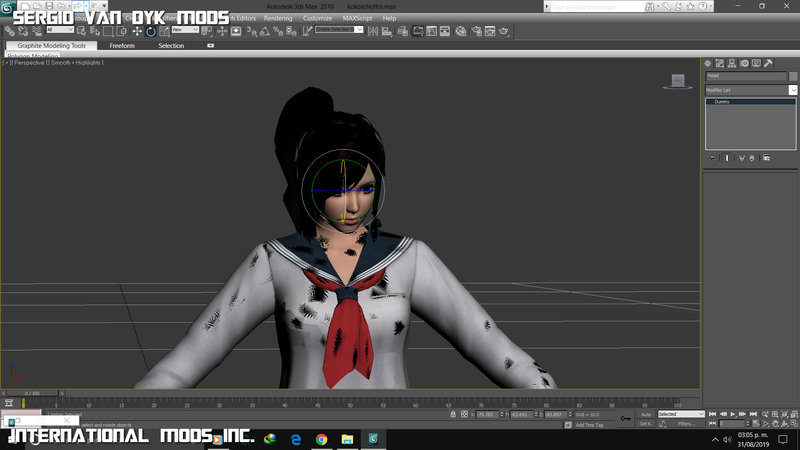
Task: Open the Utilities command panel
Action: coord(768,63)
